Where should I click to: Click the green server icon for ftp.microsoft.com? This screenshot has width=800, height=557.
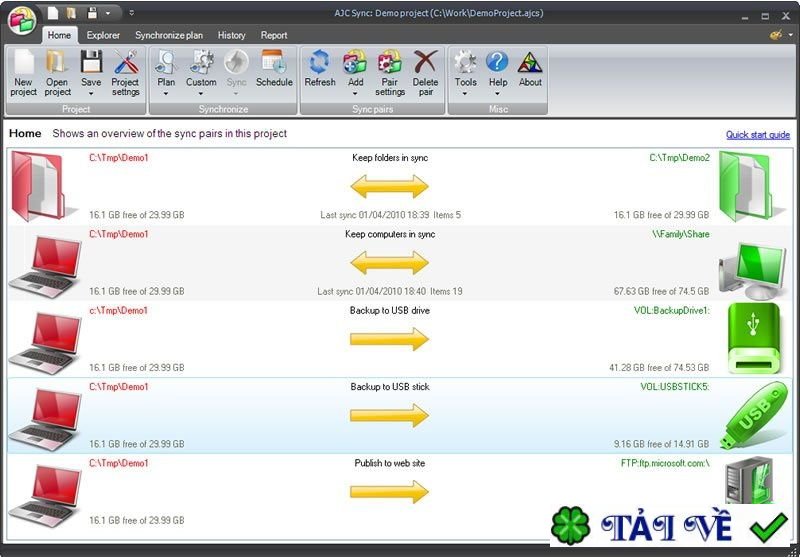click(x=750, y=481)
